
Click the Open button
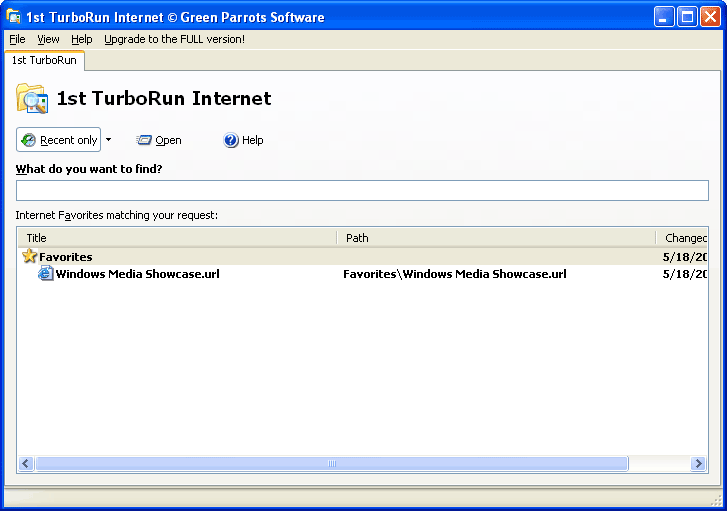tap(159, 140)
